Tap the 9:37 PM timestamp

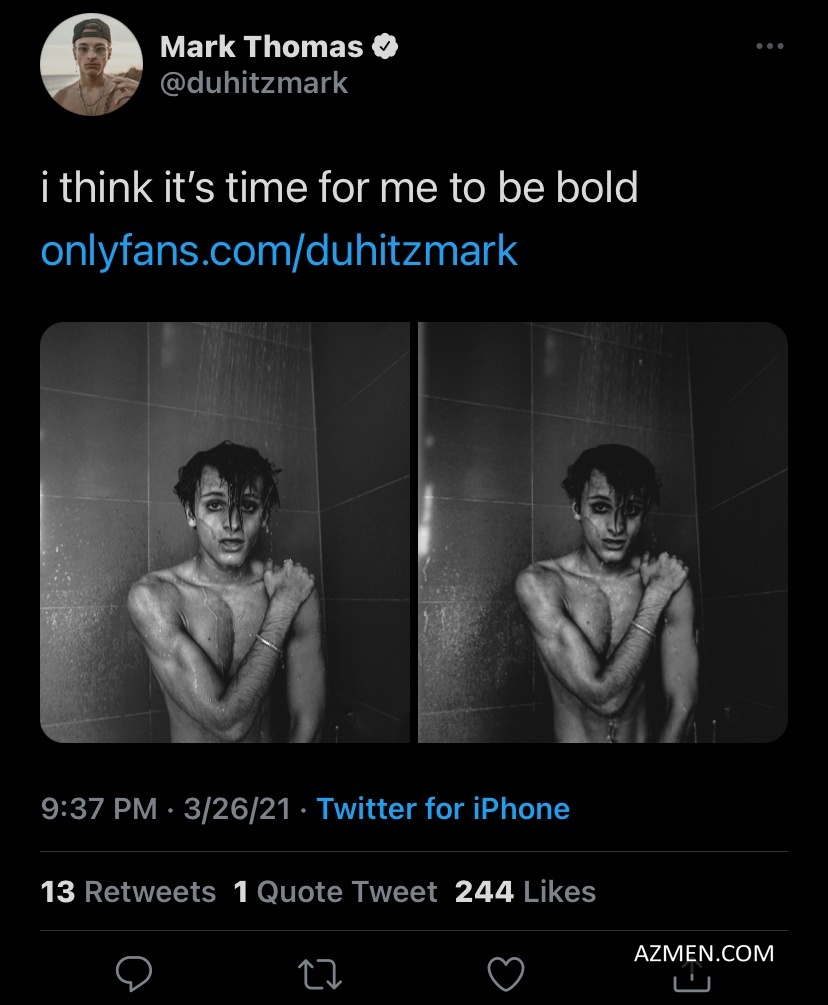pyautogui.click(x=99, y=808)
